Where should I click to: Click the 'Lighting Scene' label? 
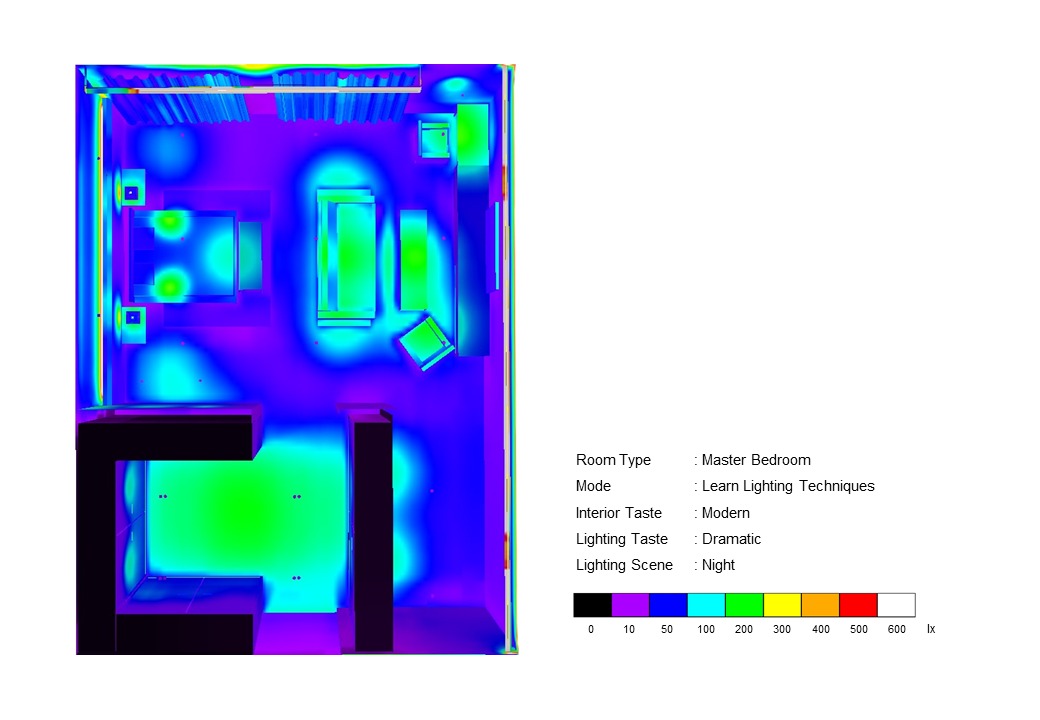[x=624, y=565]
